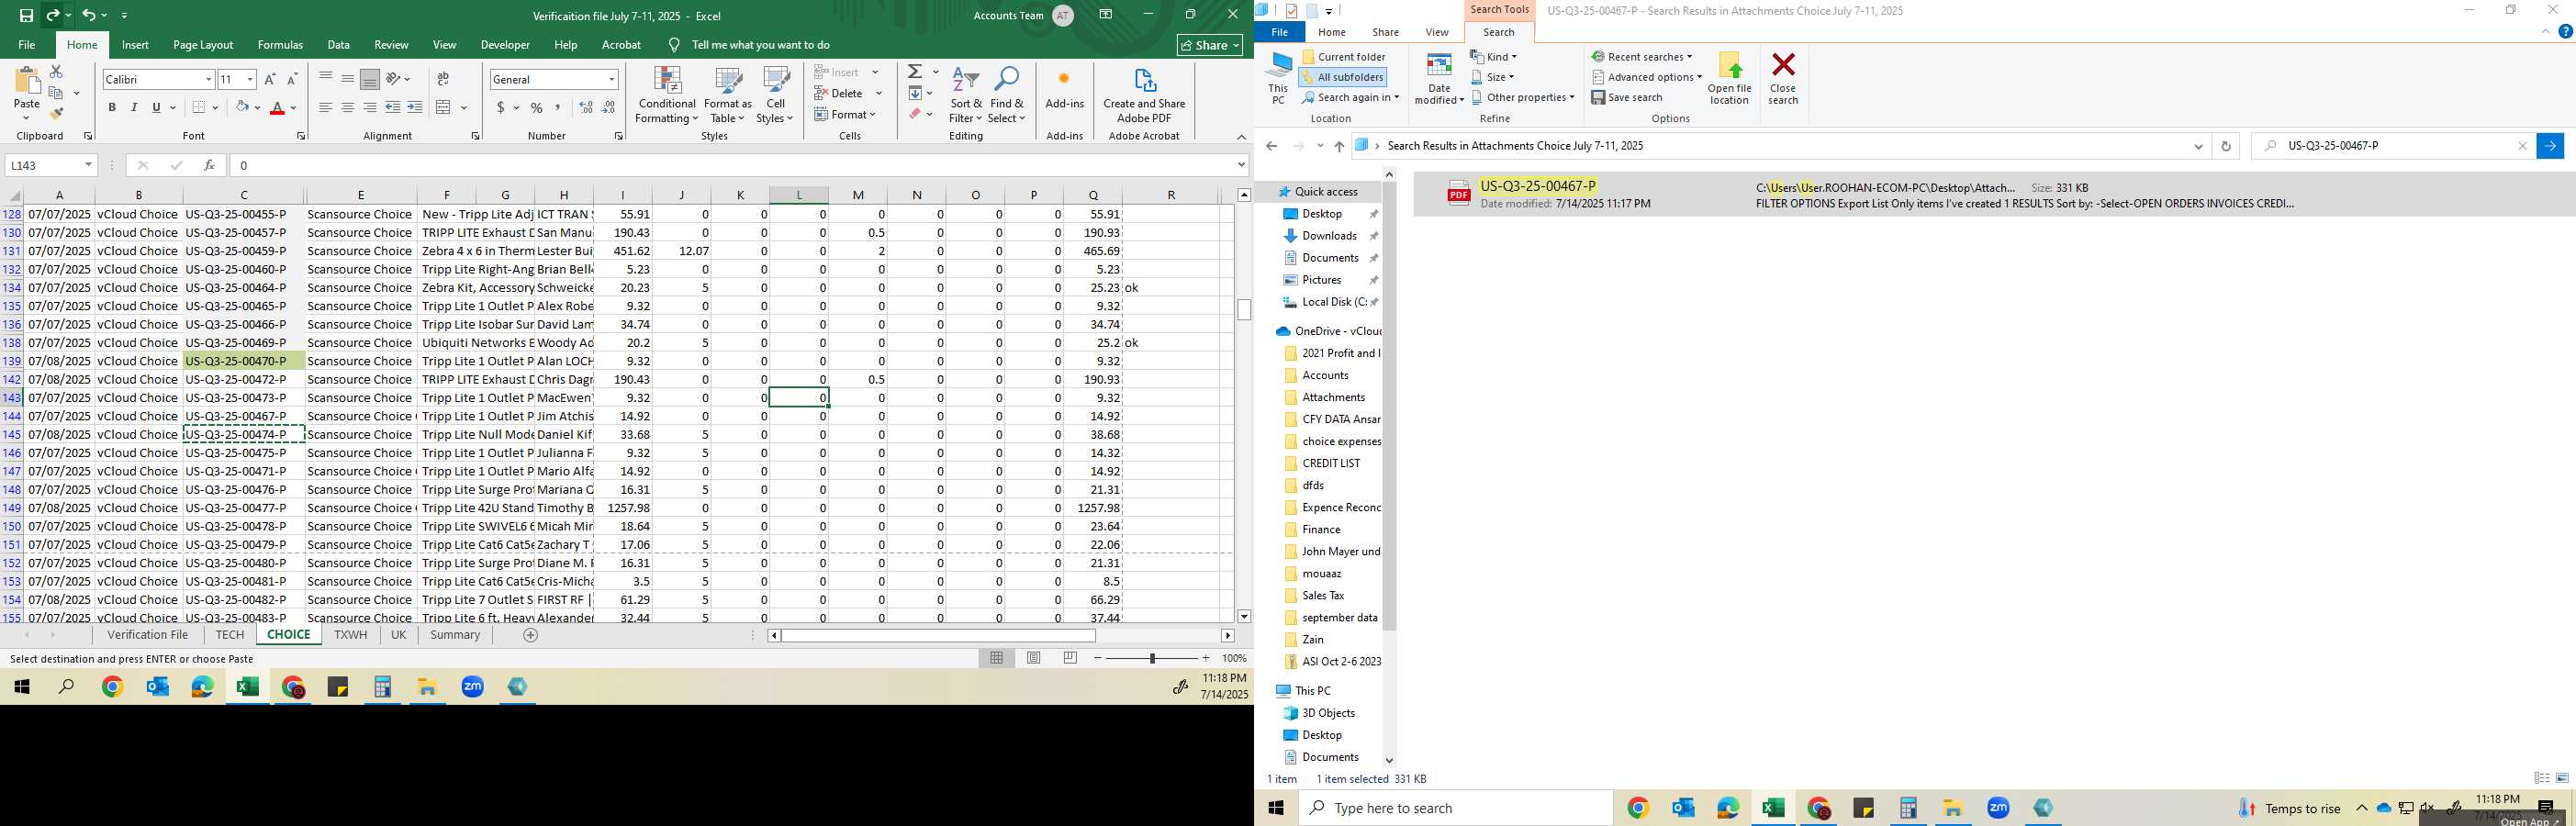Open the Formulas ribbon tab
The image size is (2576, 826).
click(280, 45)
